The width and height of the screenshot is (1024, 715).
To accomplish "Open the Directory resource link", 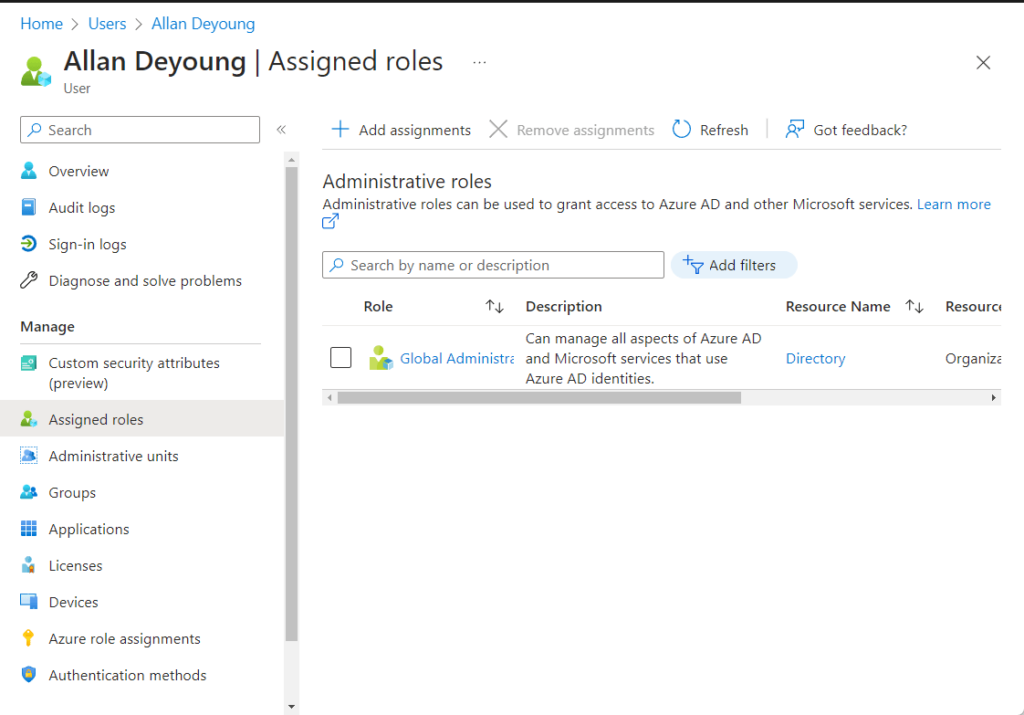I will coord(815,358).
